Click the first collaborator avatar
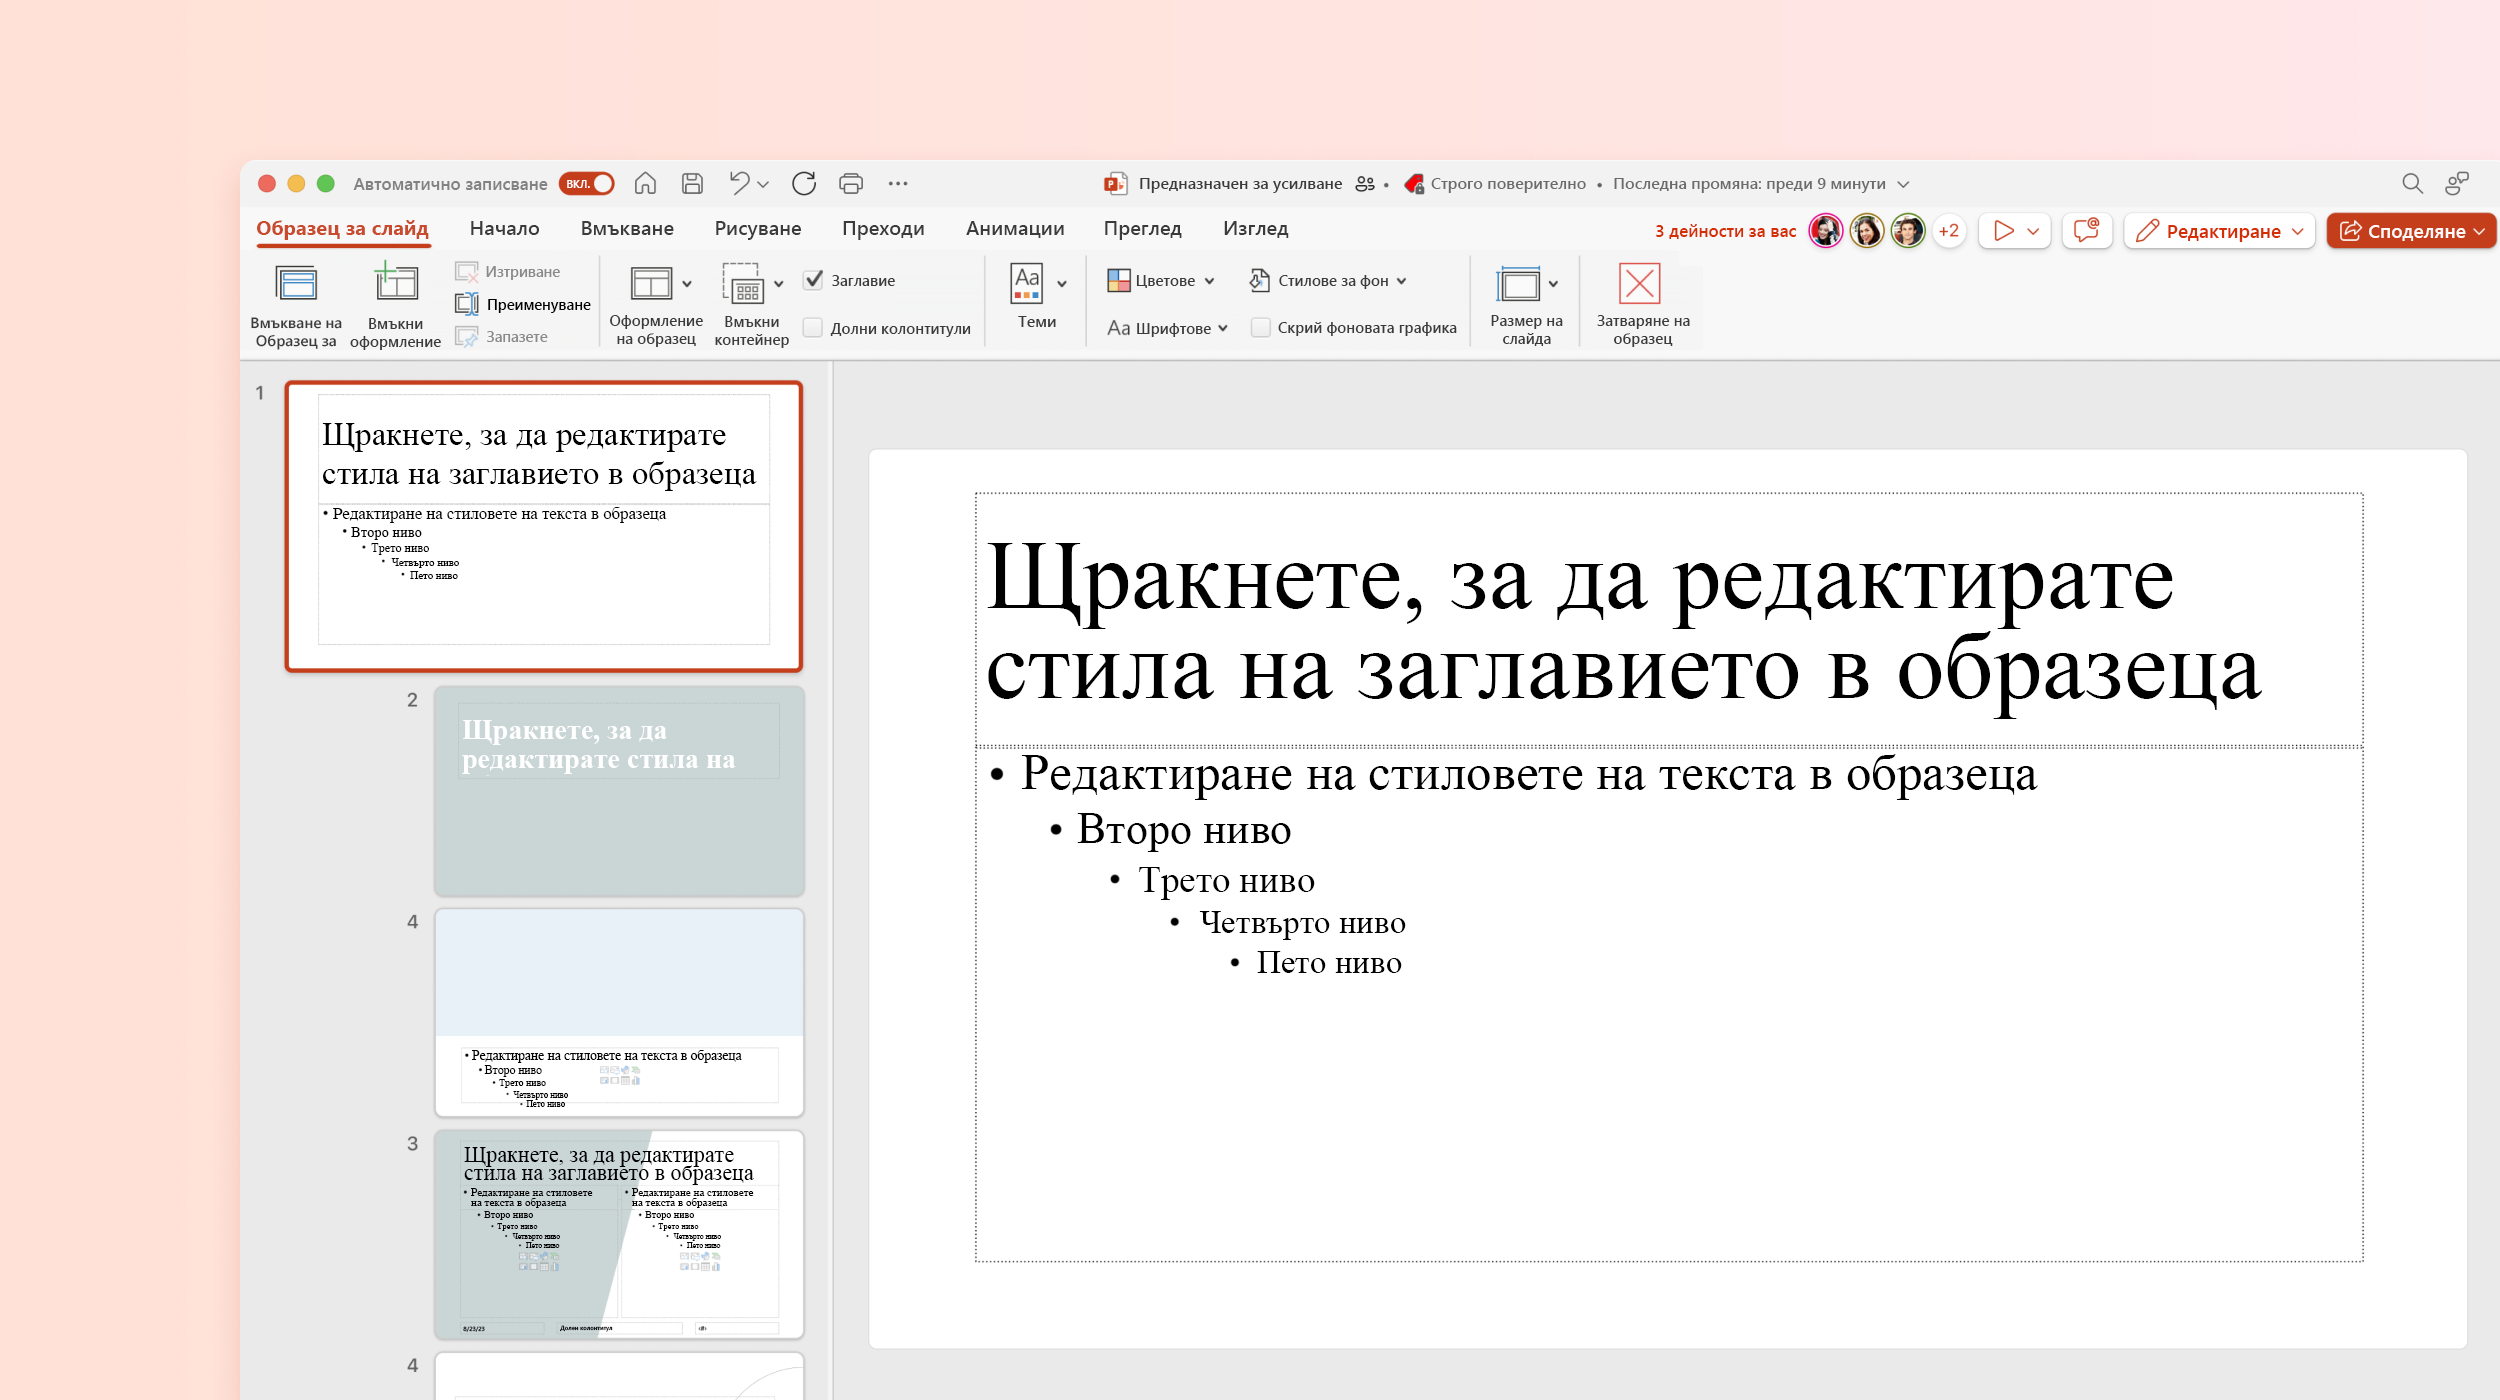This screenshot has width=2500, height=1400. 1825,231
